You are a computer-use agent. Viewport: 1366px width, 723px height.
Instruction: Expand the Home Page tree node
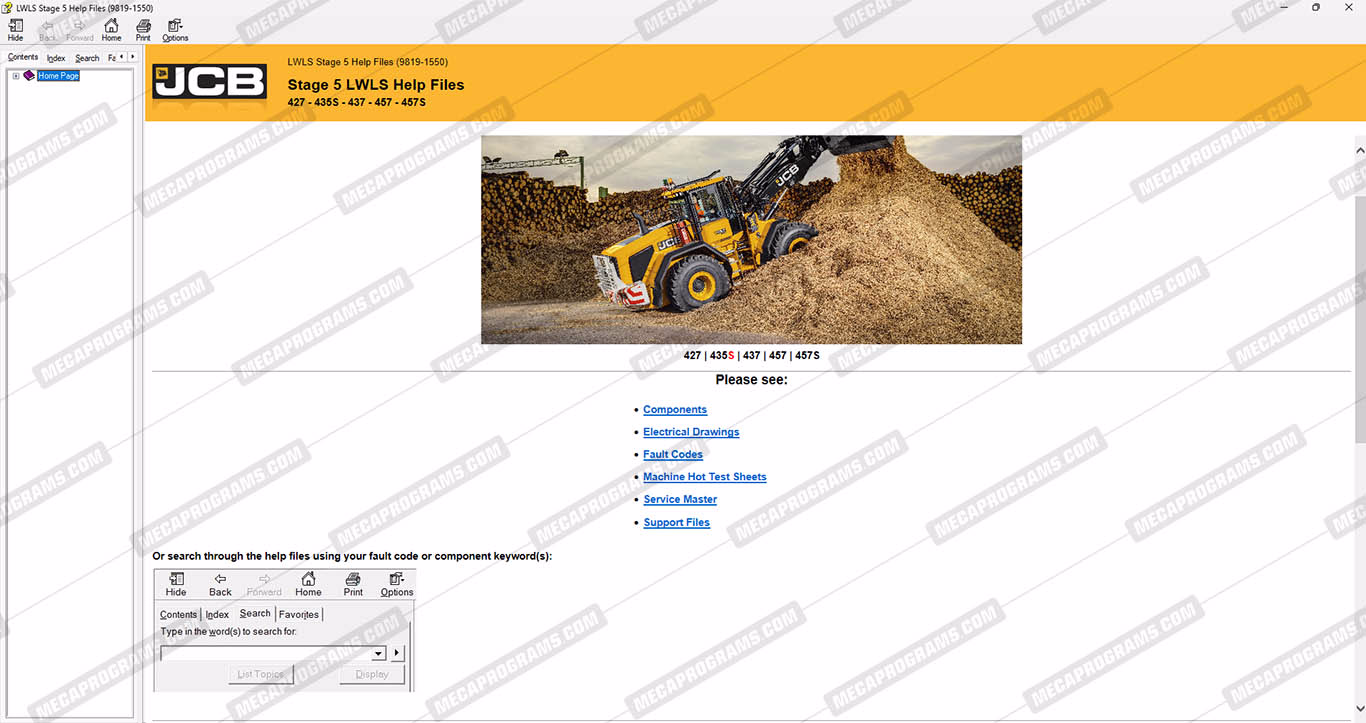click(x=15, y=76)
